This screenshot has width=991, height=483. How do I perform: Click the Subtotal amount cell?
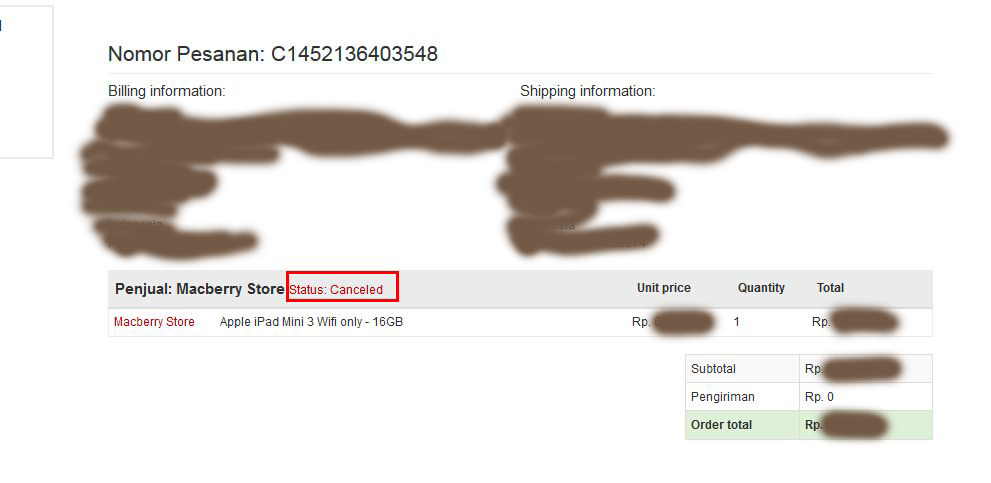(x=864, y=369)
